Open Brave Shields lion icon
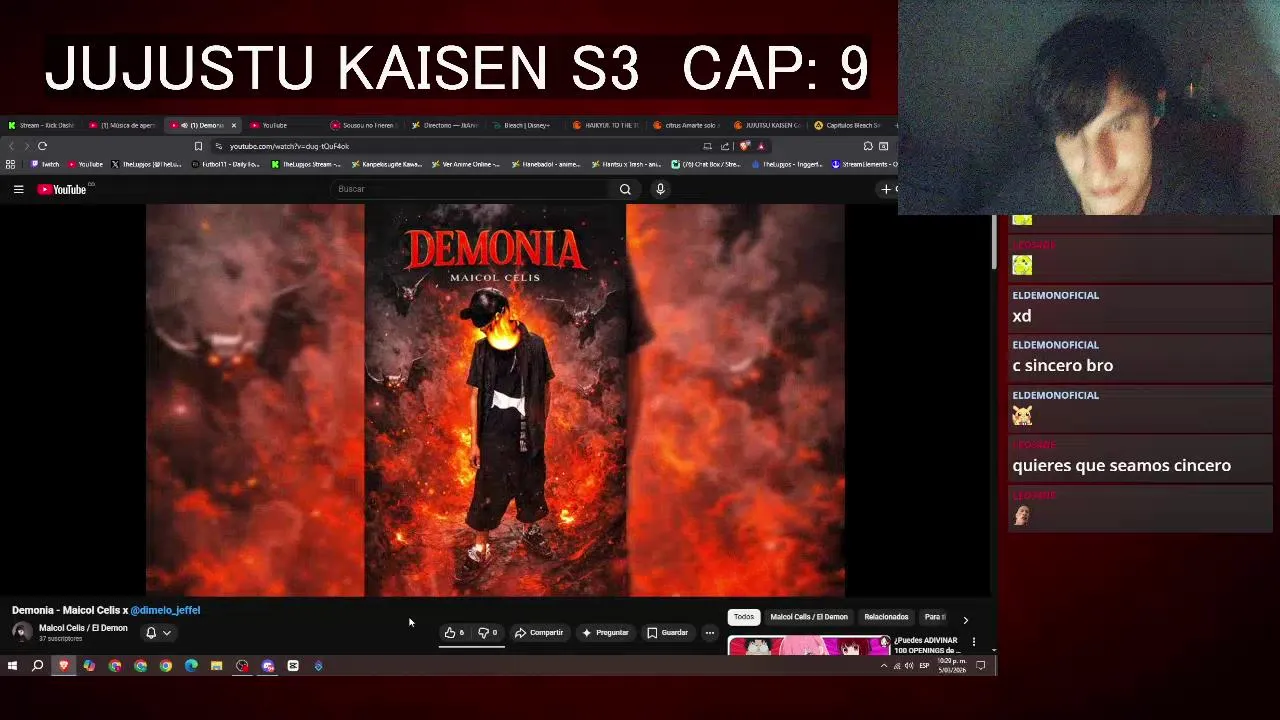1280x720 pixels. tap(745, 146)
